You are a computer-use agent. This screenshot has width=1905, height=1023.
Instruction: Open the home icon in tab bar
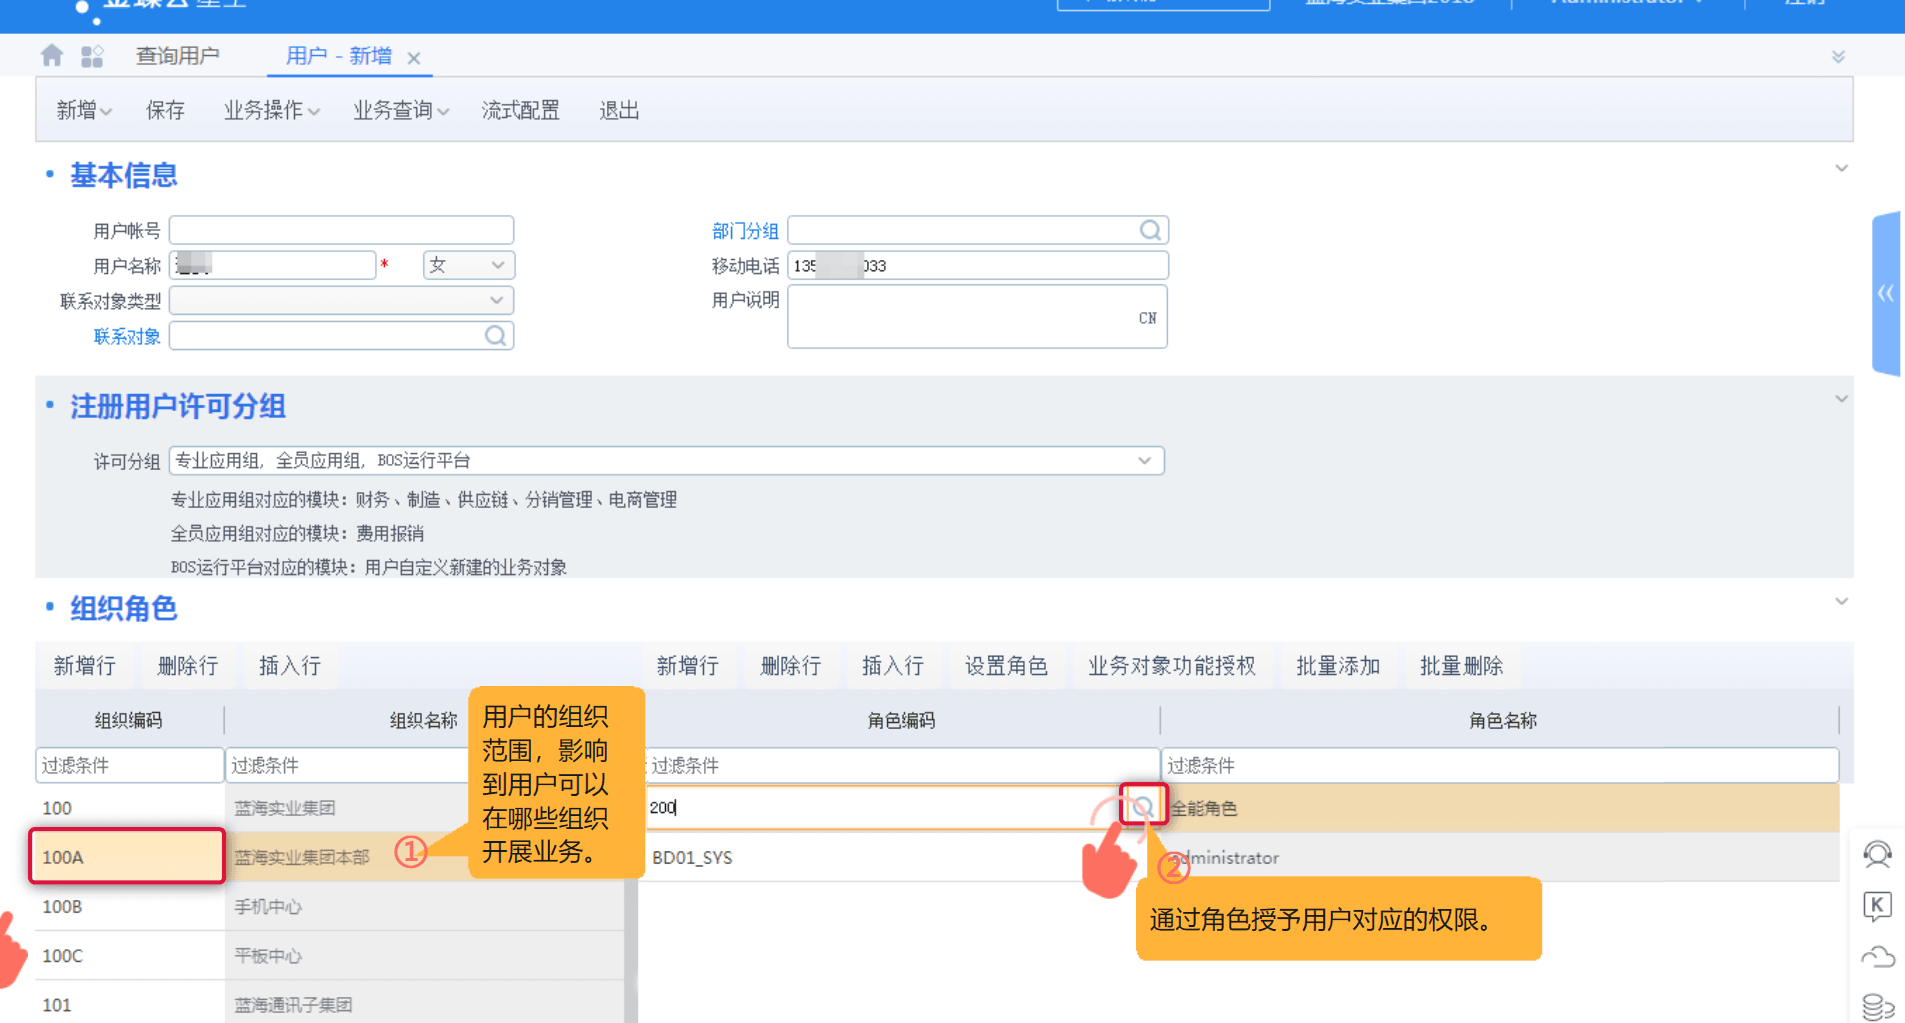click(51, 55)
